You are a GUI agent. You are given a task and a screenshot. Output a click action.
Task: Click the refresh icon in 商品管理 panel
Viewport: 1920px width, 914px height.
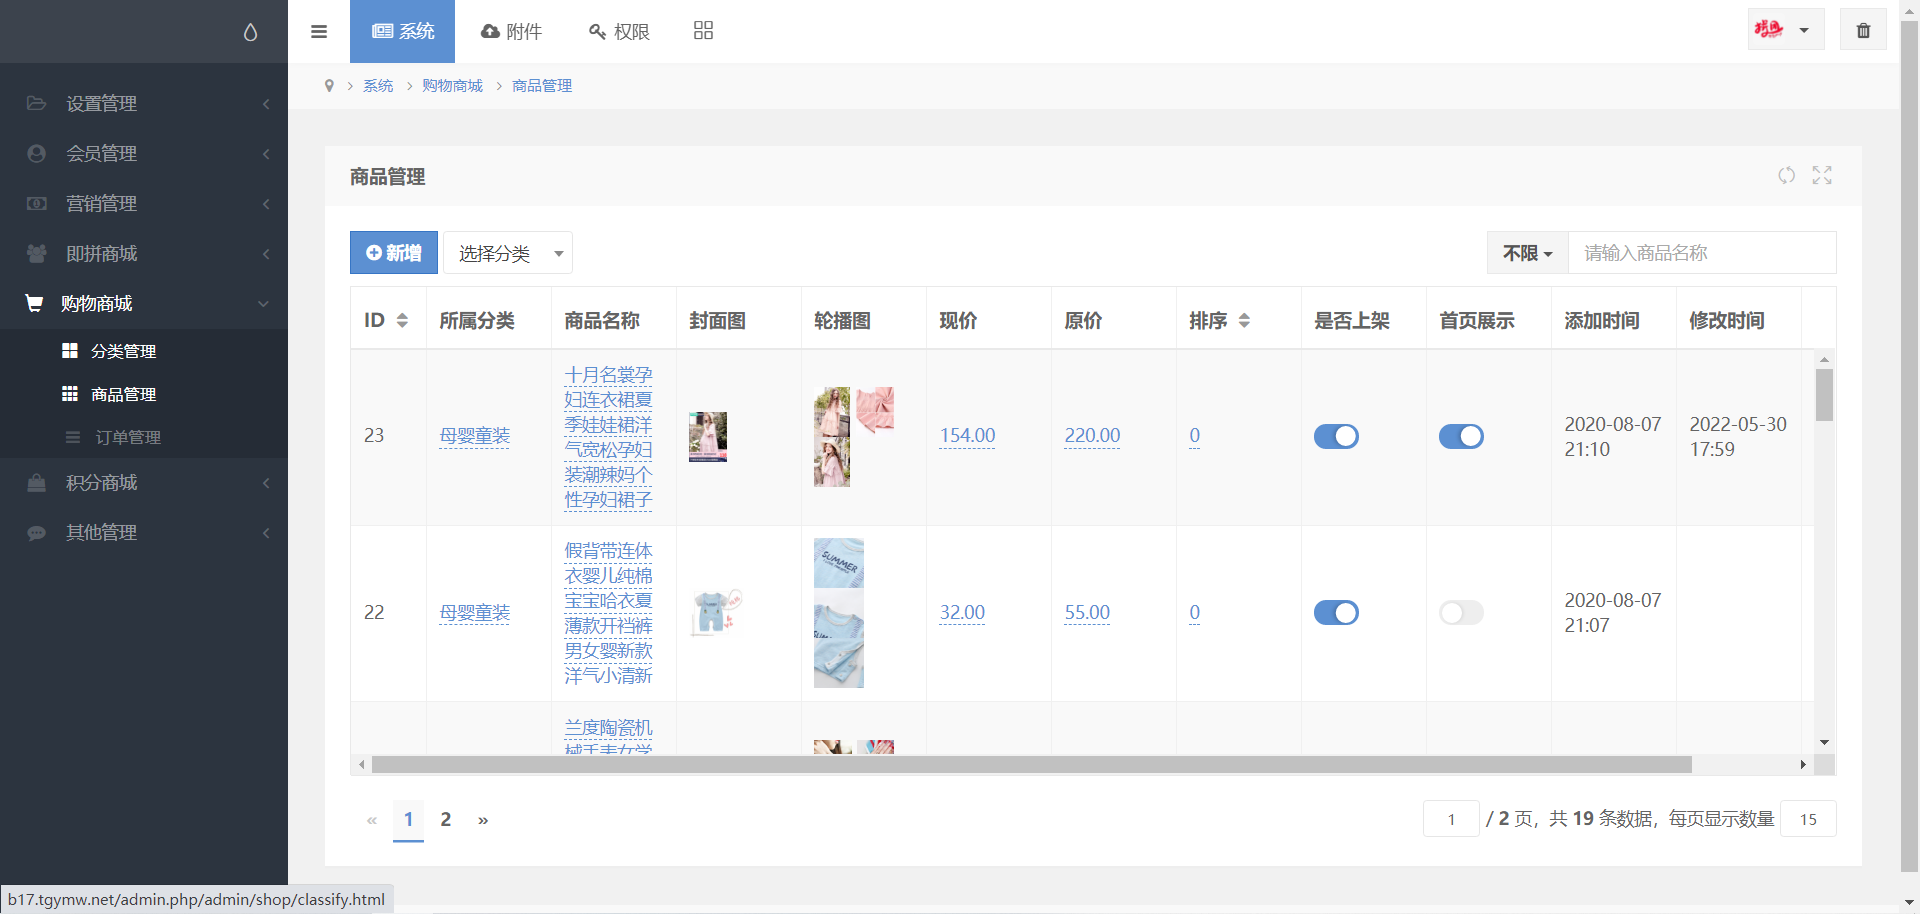pos(1786,176)
